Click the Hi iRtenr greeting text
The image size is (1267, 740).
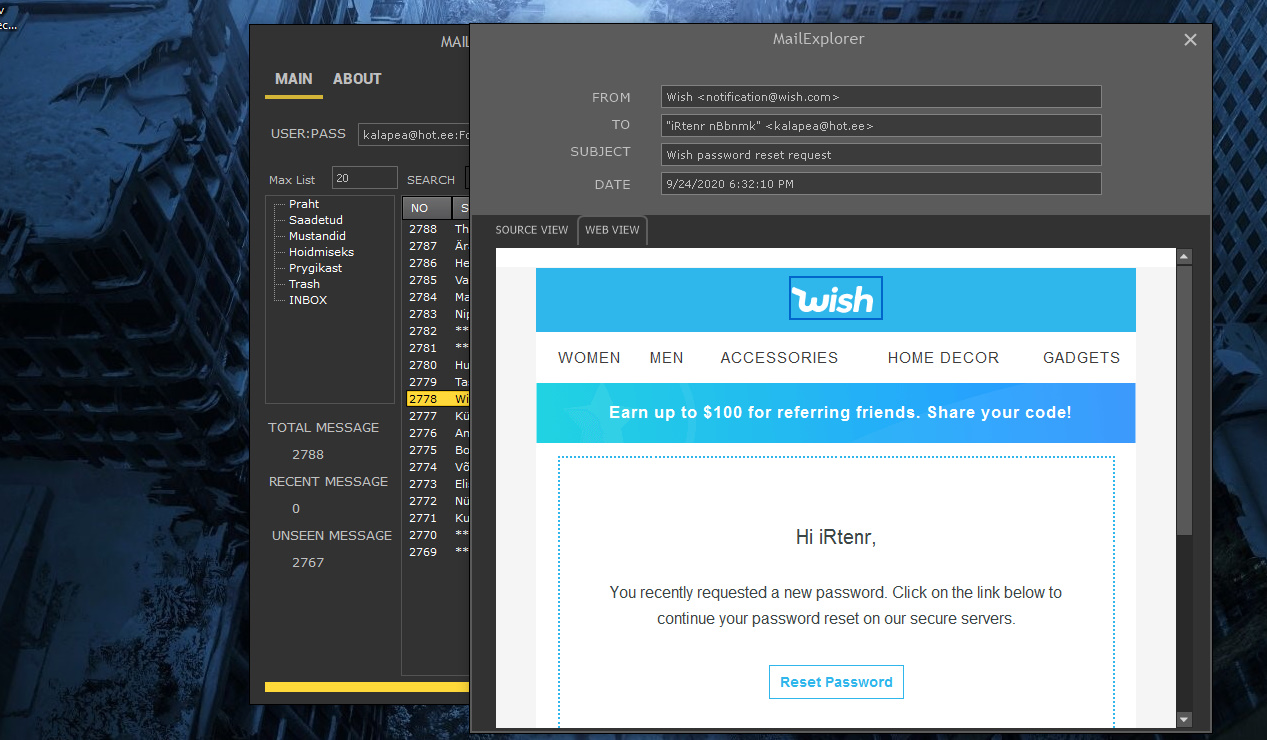tap(836, 538)
